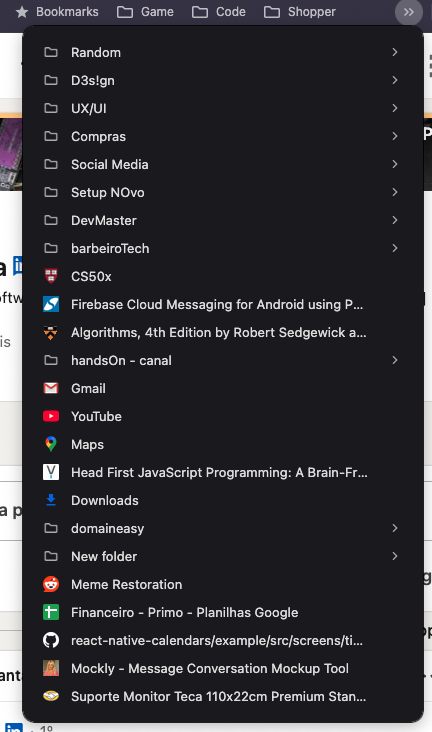Expand the Random folder chevron
432x732 pixels.
[395, 52]
